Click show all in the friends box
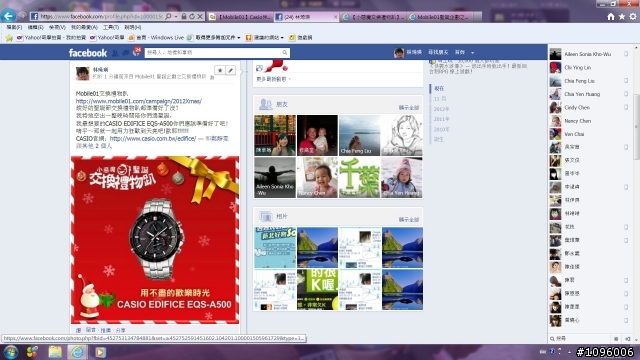Screen dimensions: 640x360 (x=409, y=108)
